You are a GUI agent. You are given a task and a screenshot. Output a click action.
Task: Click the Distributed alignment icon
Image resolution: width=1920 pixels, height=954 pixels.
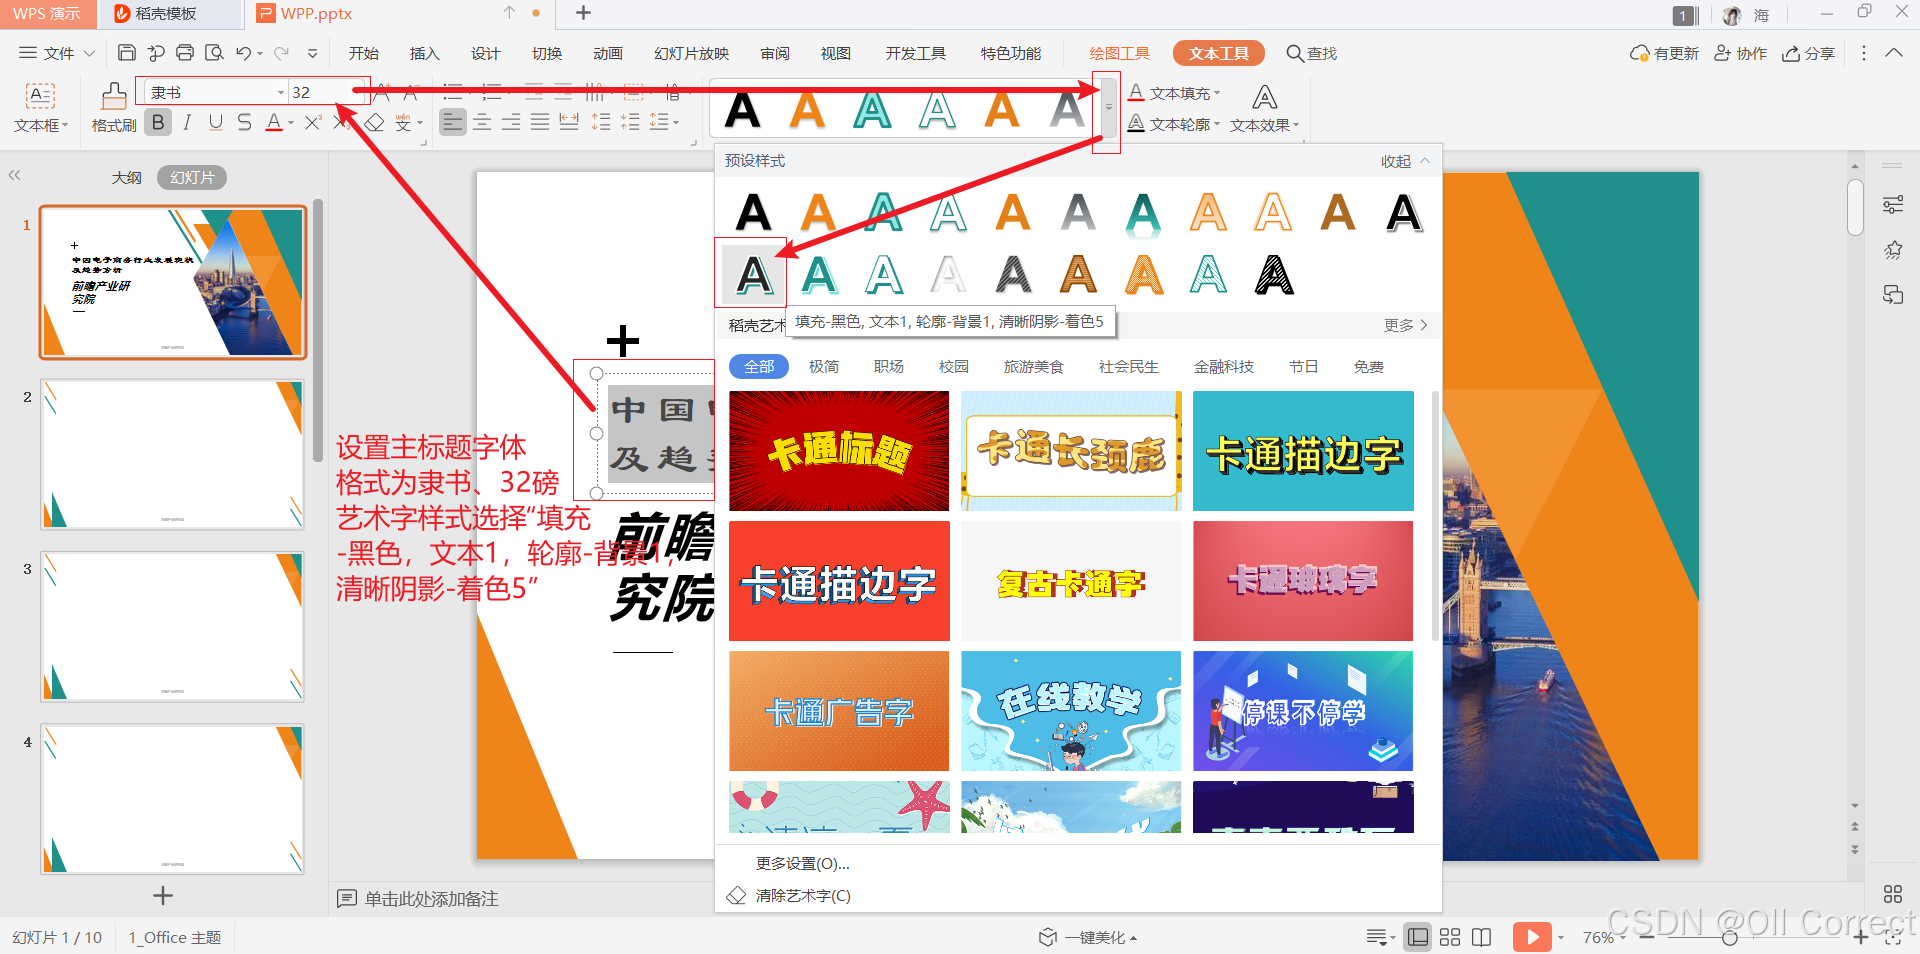point(569,122)
